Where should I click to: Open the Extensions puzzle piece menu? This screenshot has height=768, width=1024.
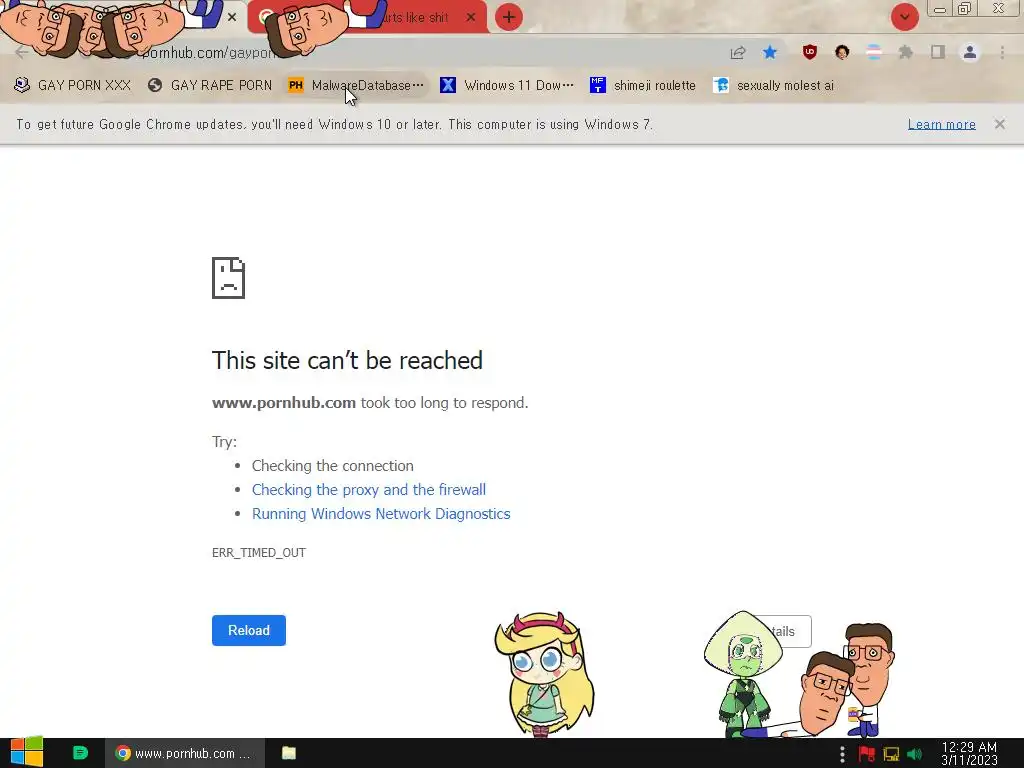pos(906,52)
